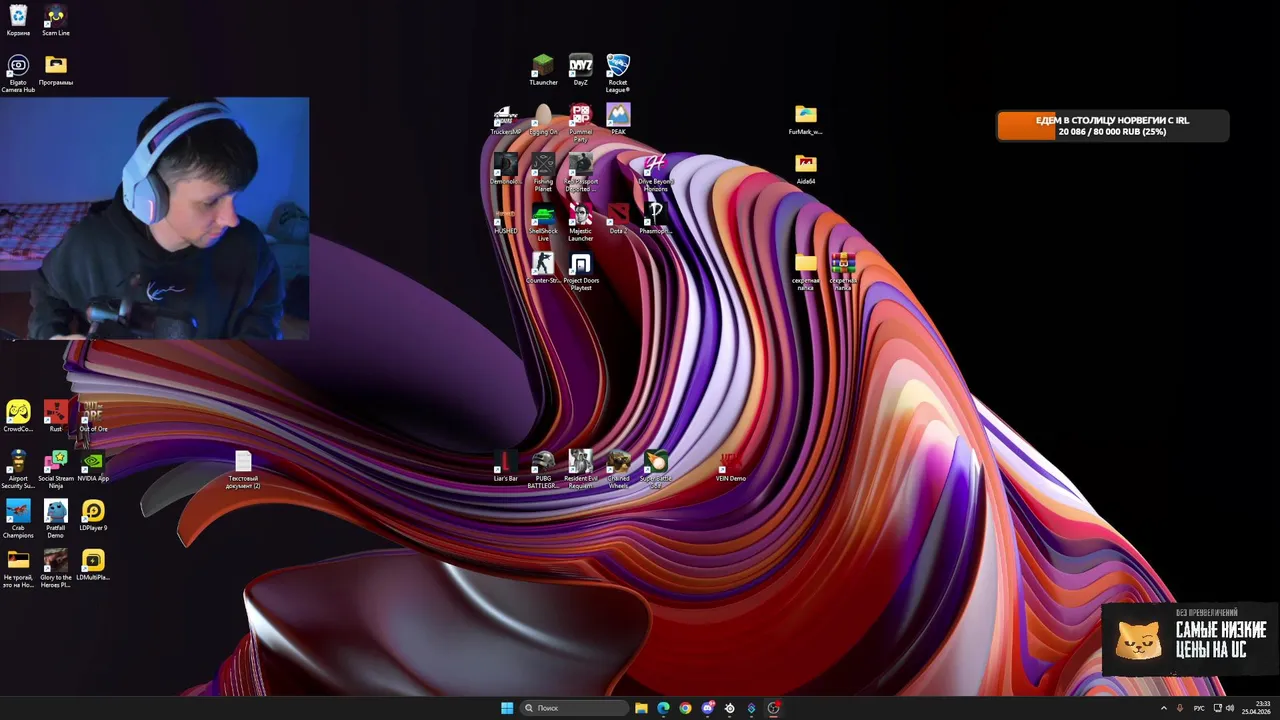
Task: Expand the hidden system tray icons
Action: [1163, 708]
